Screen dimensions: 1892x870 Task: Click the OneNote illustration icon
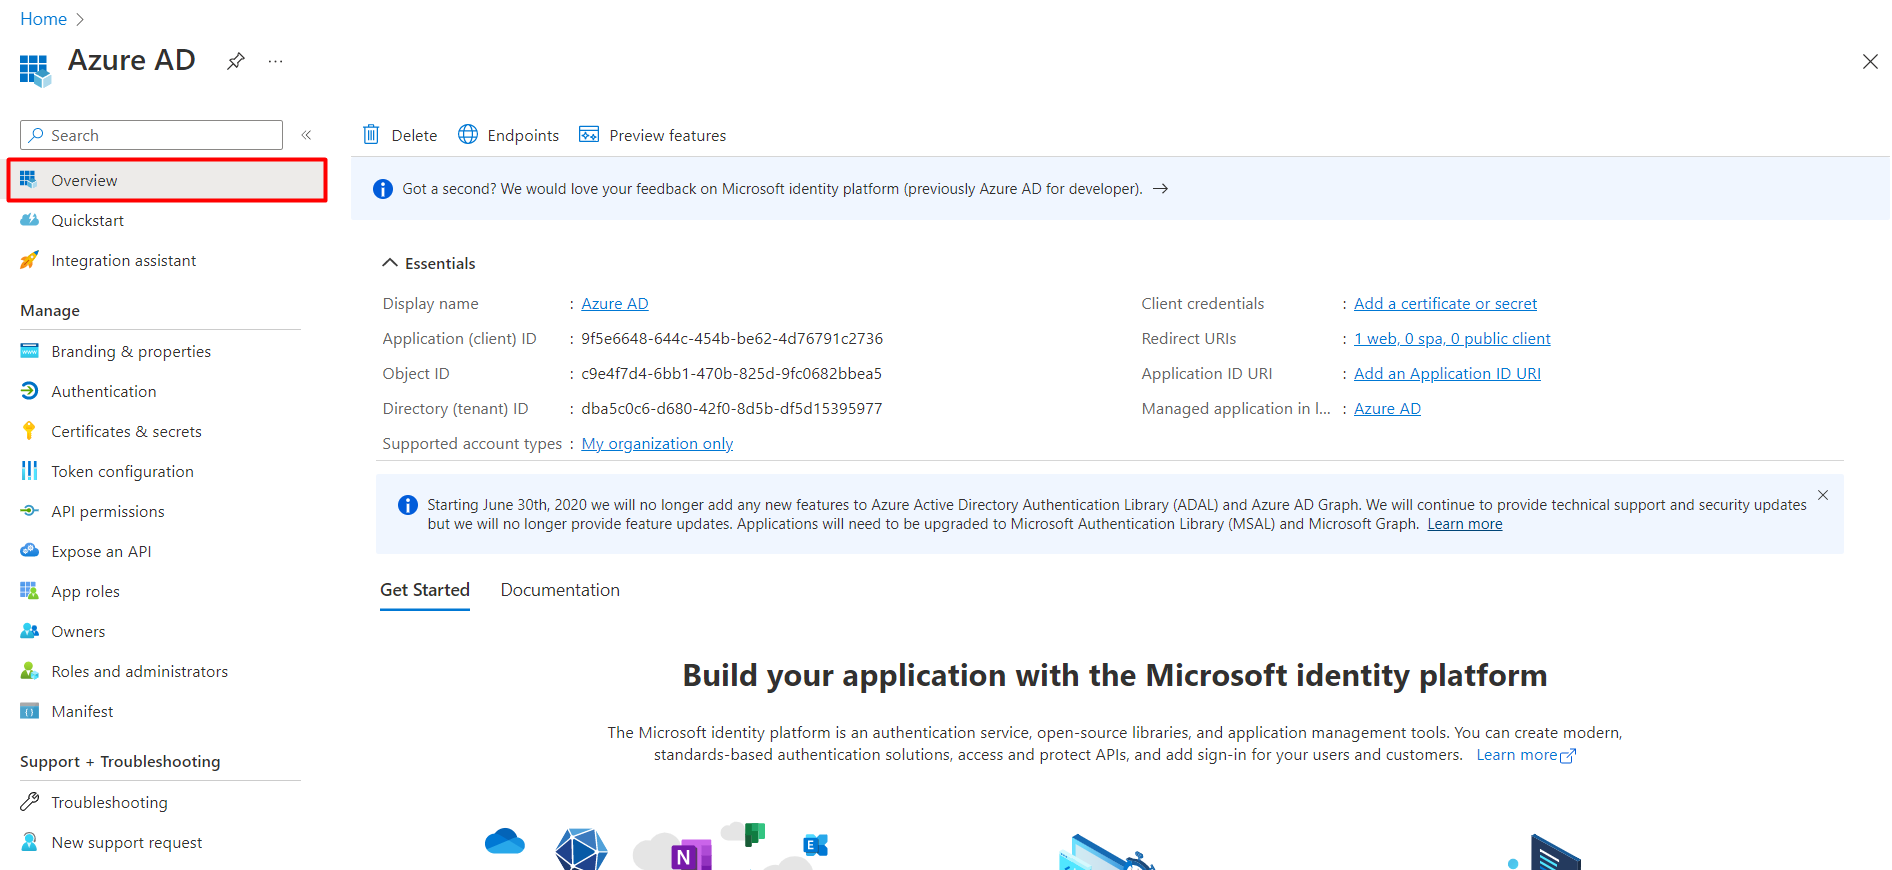coord(690,855)
